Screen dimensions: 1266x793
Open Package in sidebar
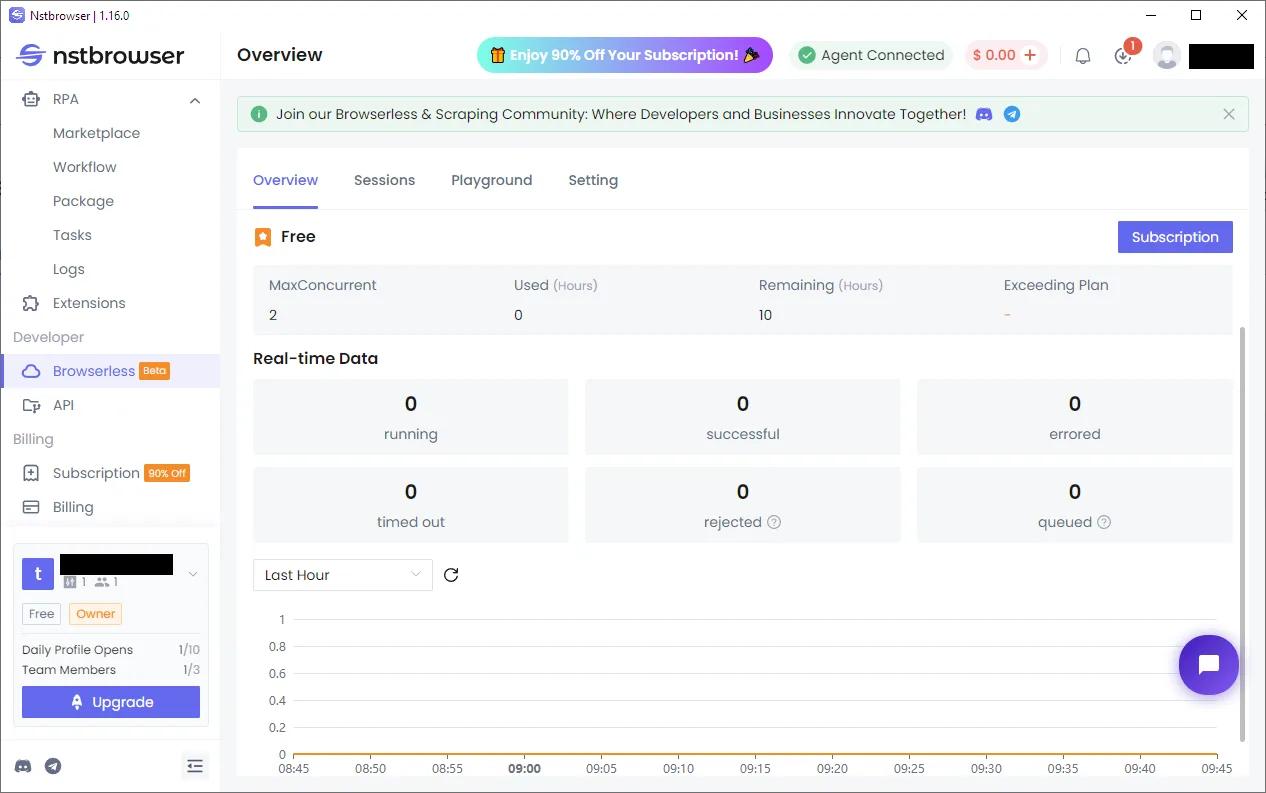click(83, 201)
